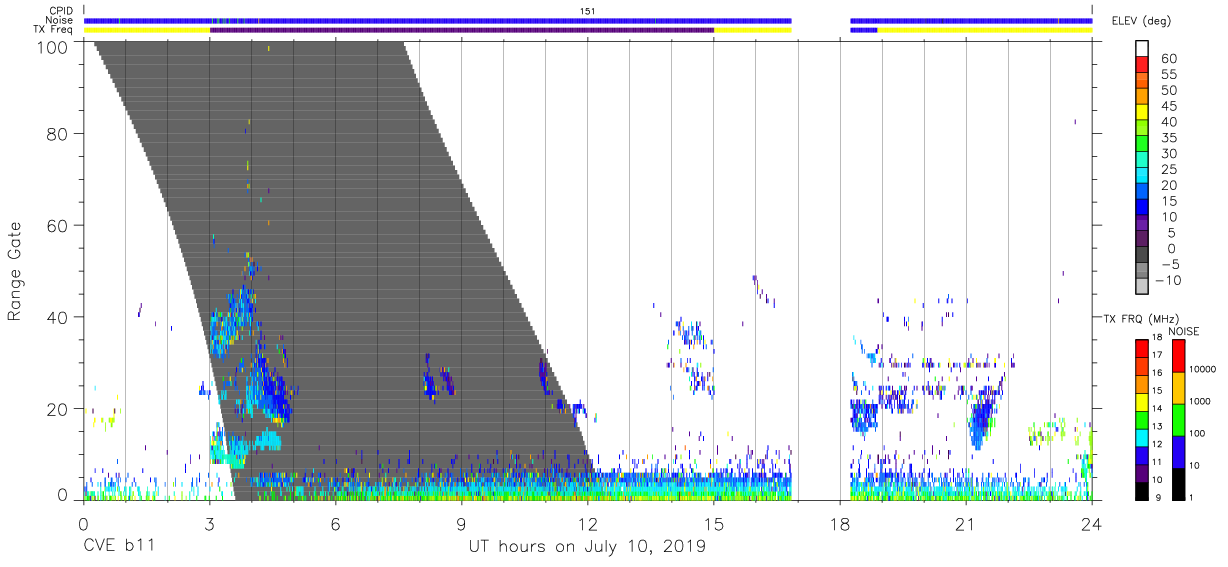Click the 'UT hours on July 10, 2019' title
1228x567 pixels.
click(x=587, y=547)
